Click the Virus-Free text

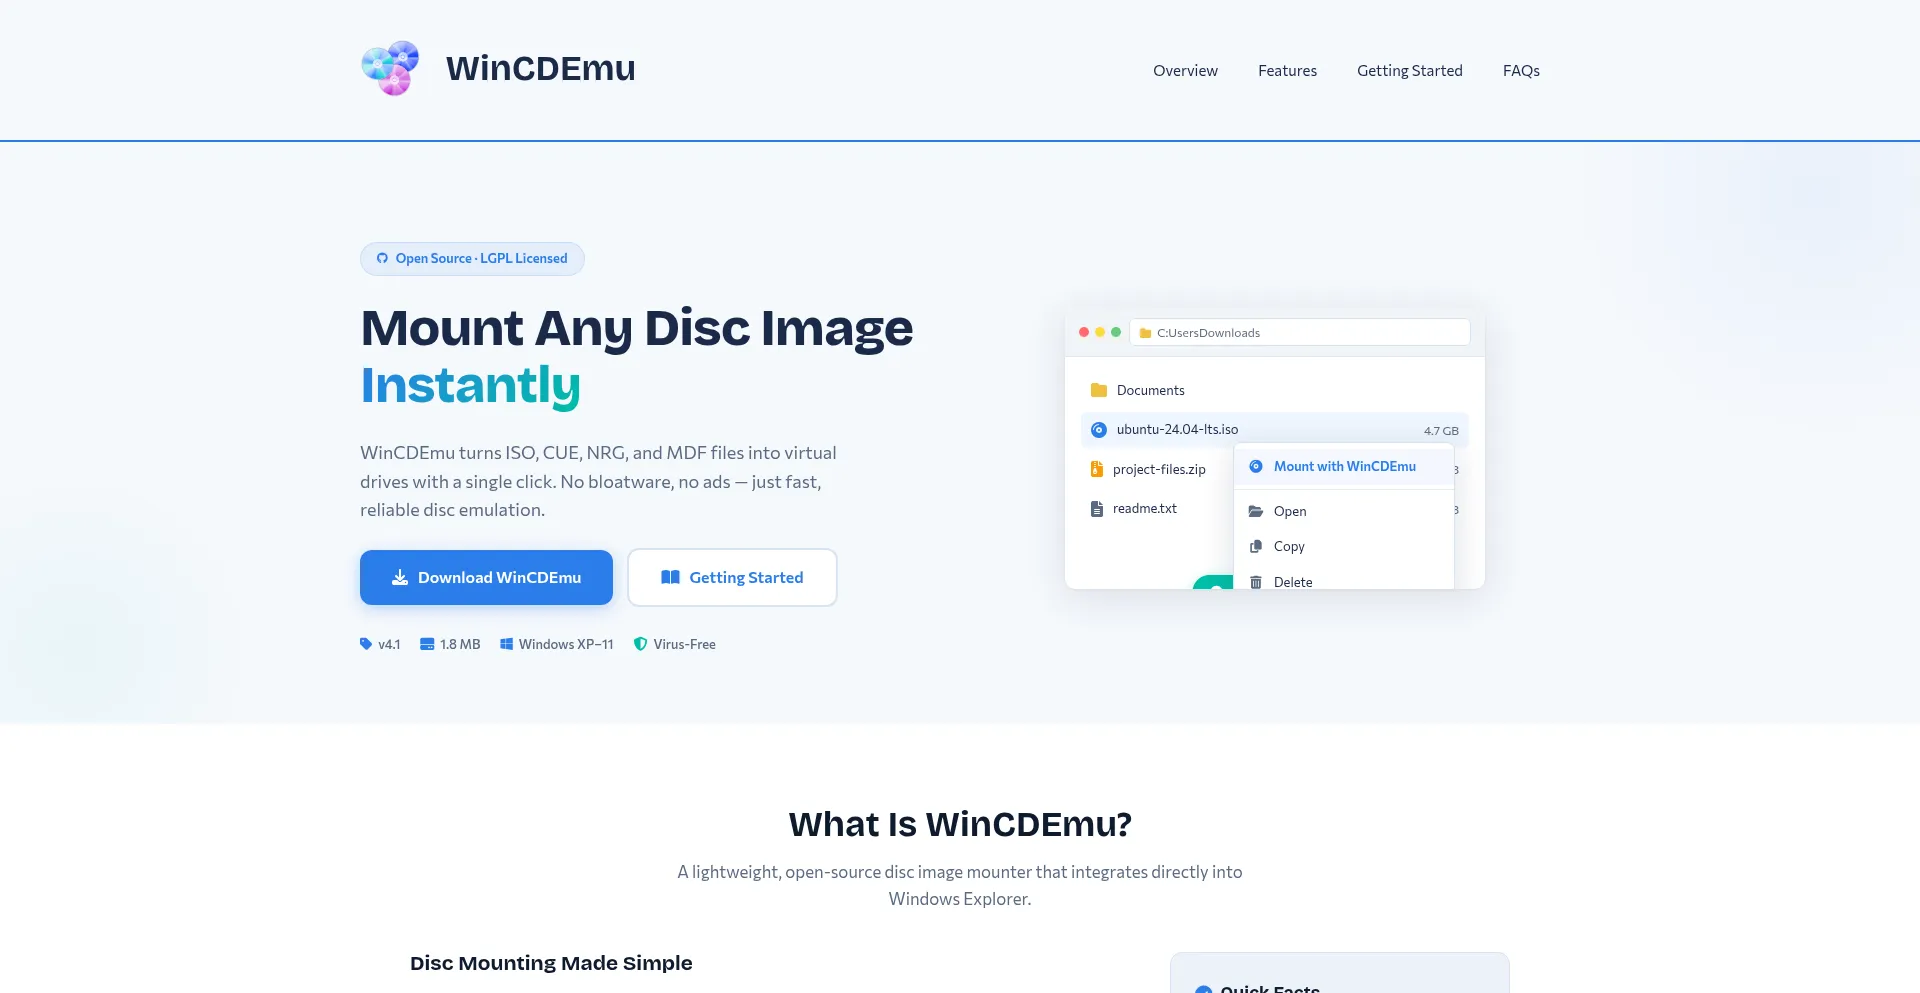(684, 645)
